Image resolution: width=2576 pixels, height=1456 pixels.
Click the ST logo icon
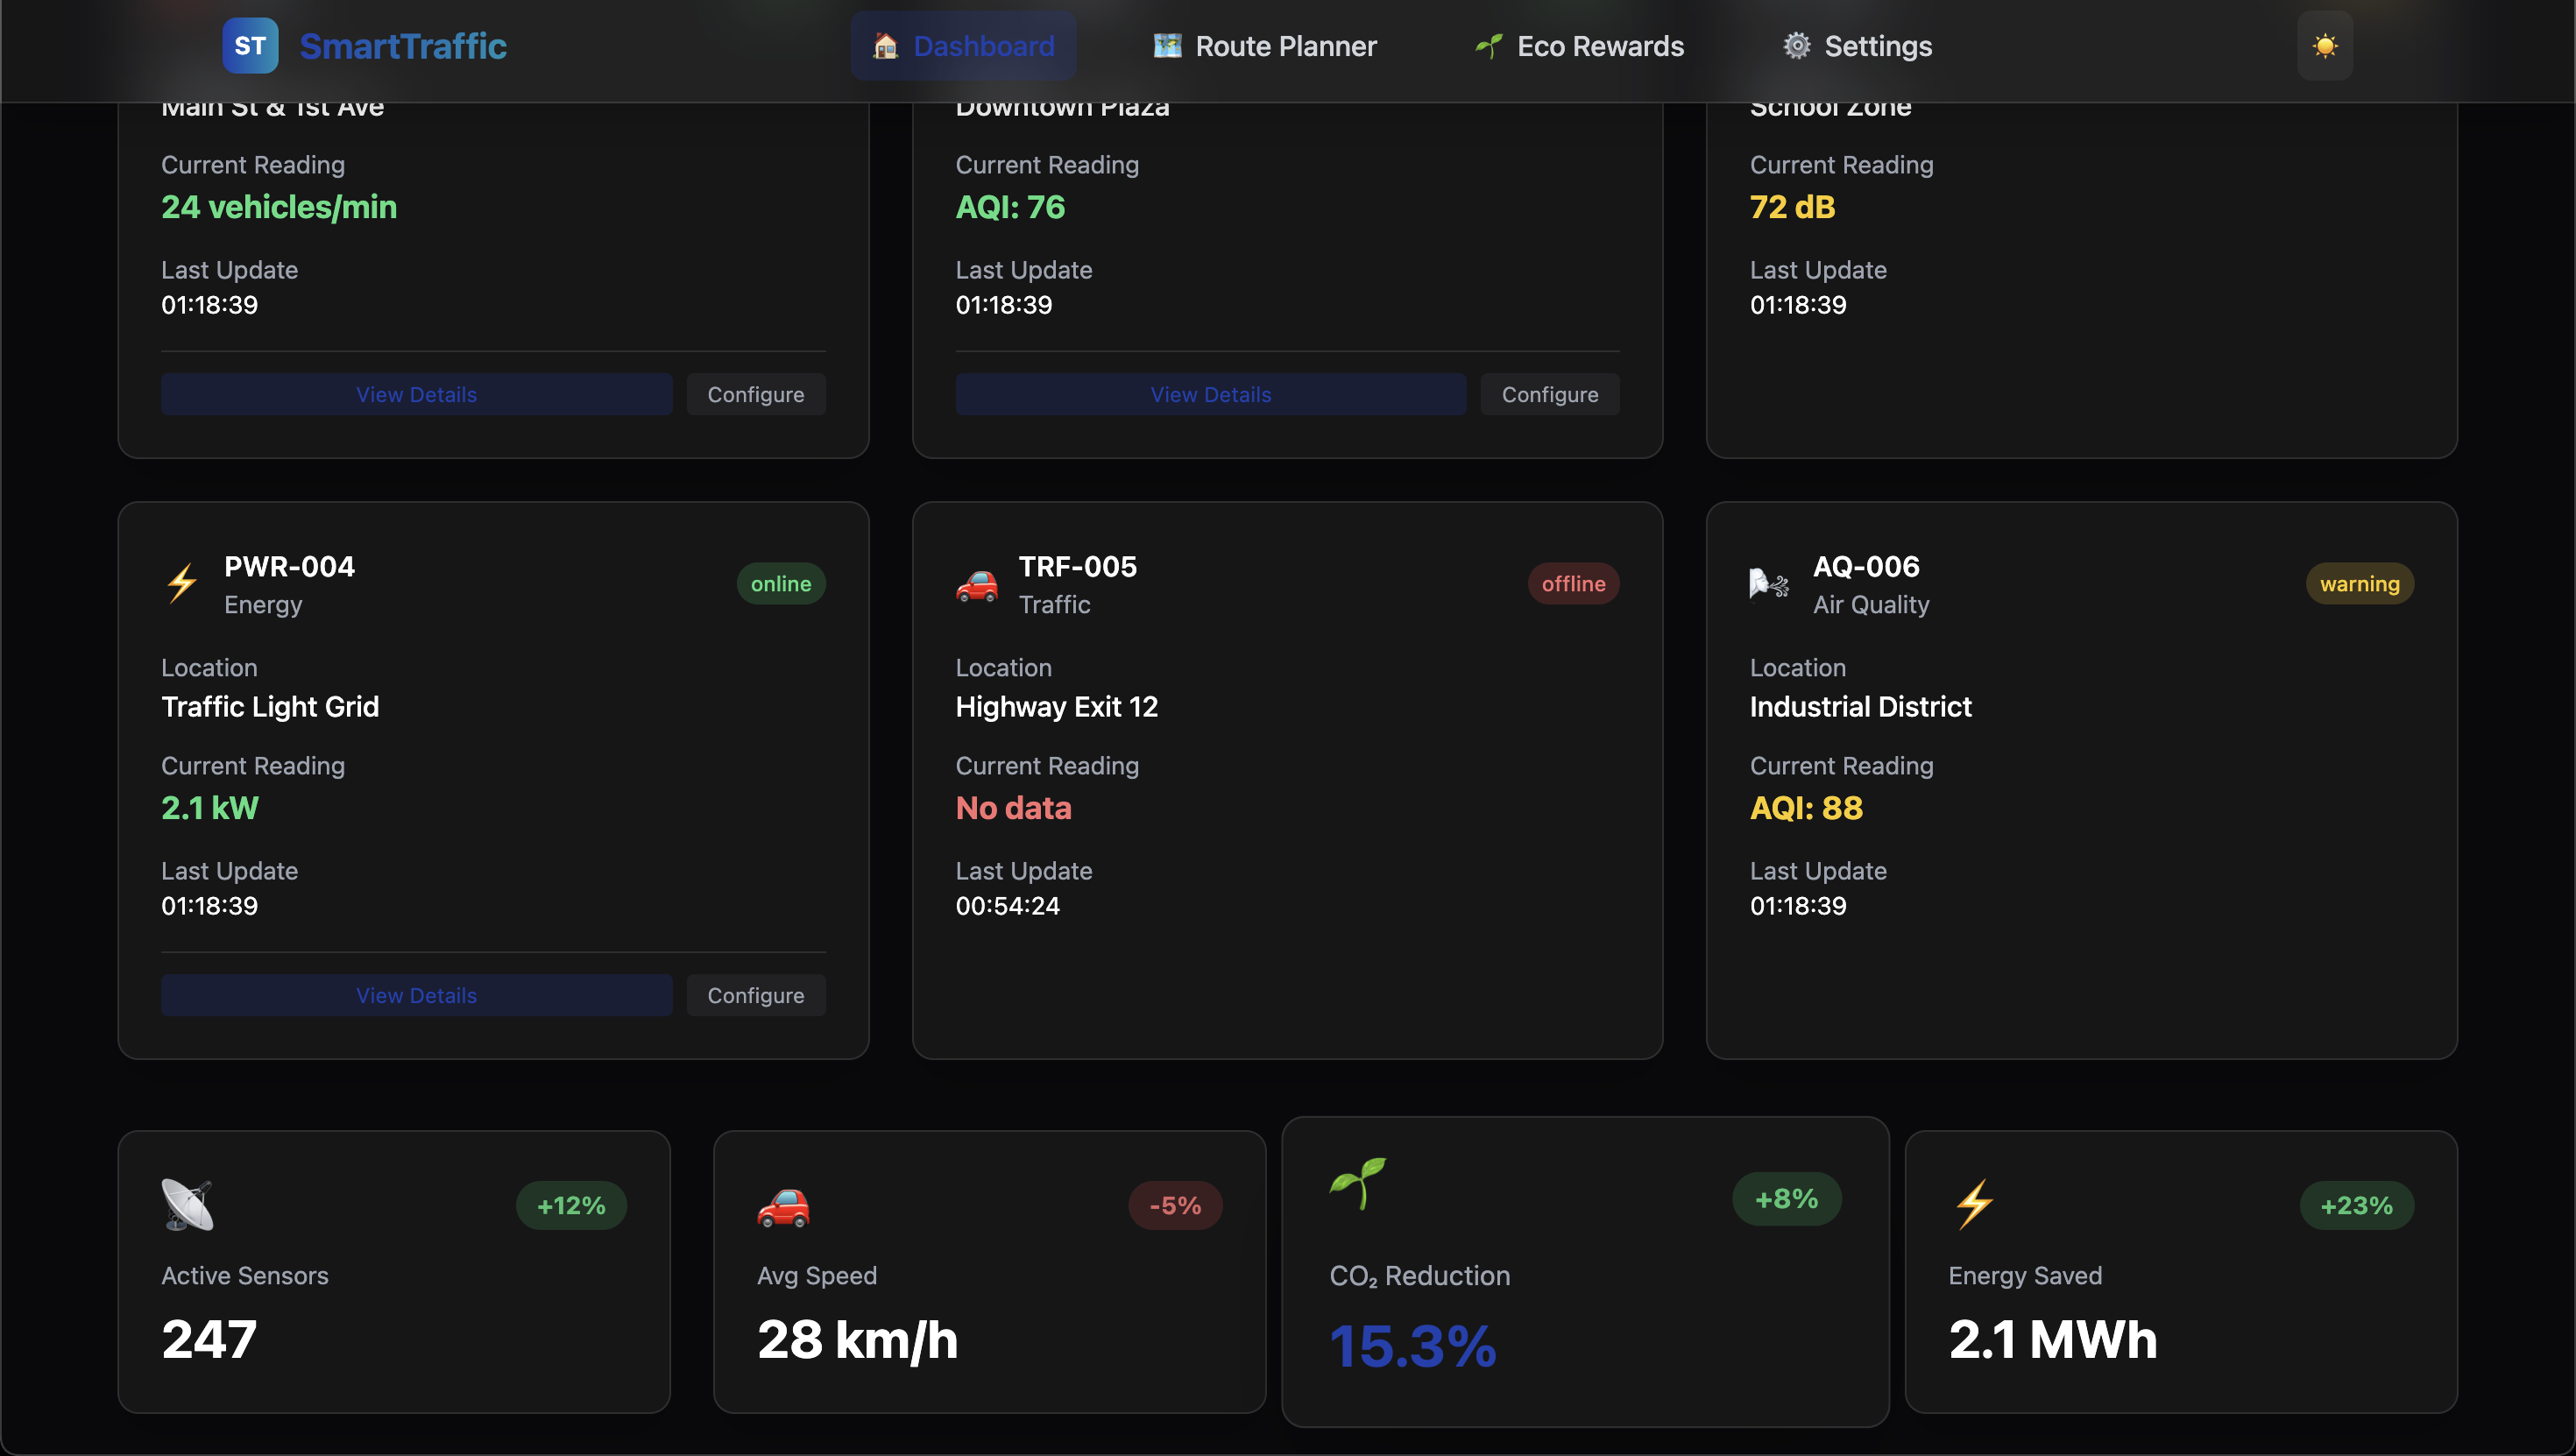coord(250,46)
